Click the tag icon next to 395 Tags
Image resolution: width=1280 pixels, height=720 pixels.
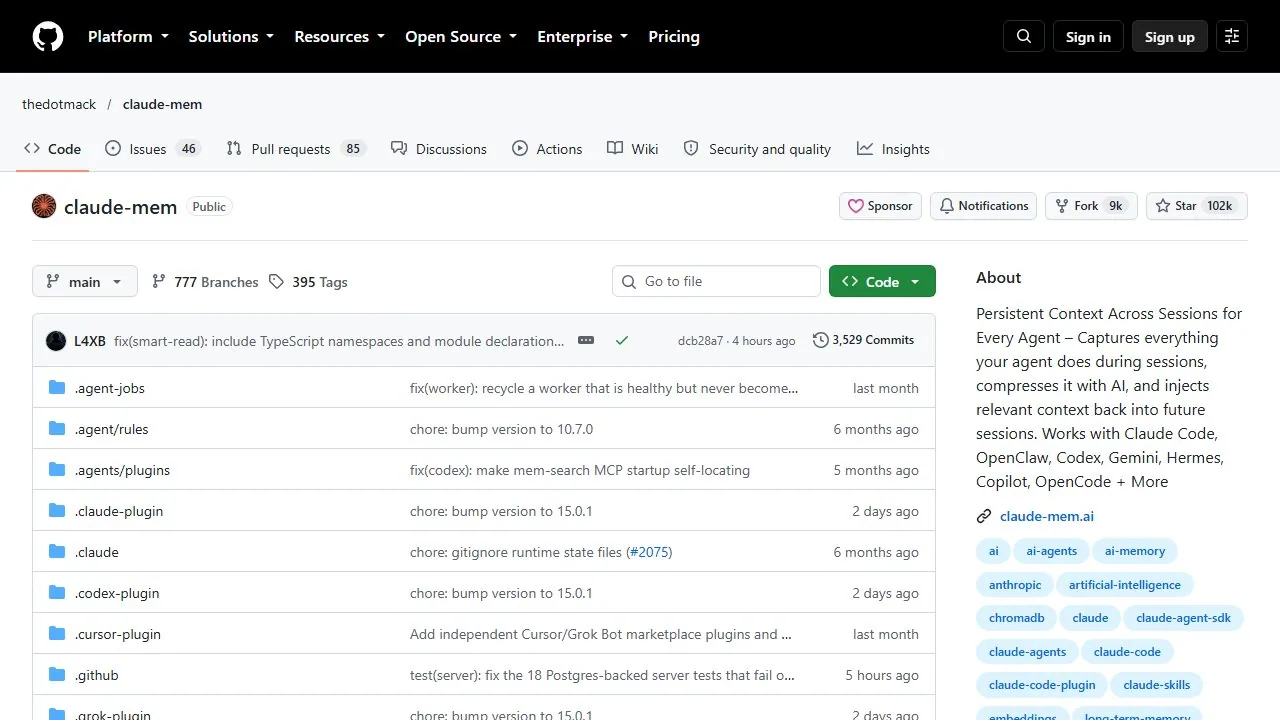[277, 282]
